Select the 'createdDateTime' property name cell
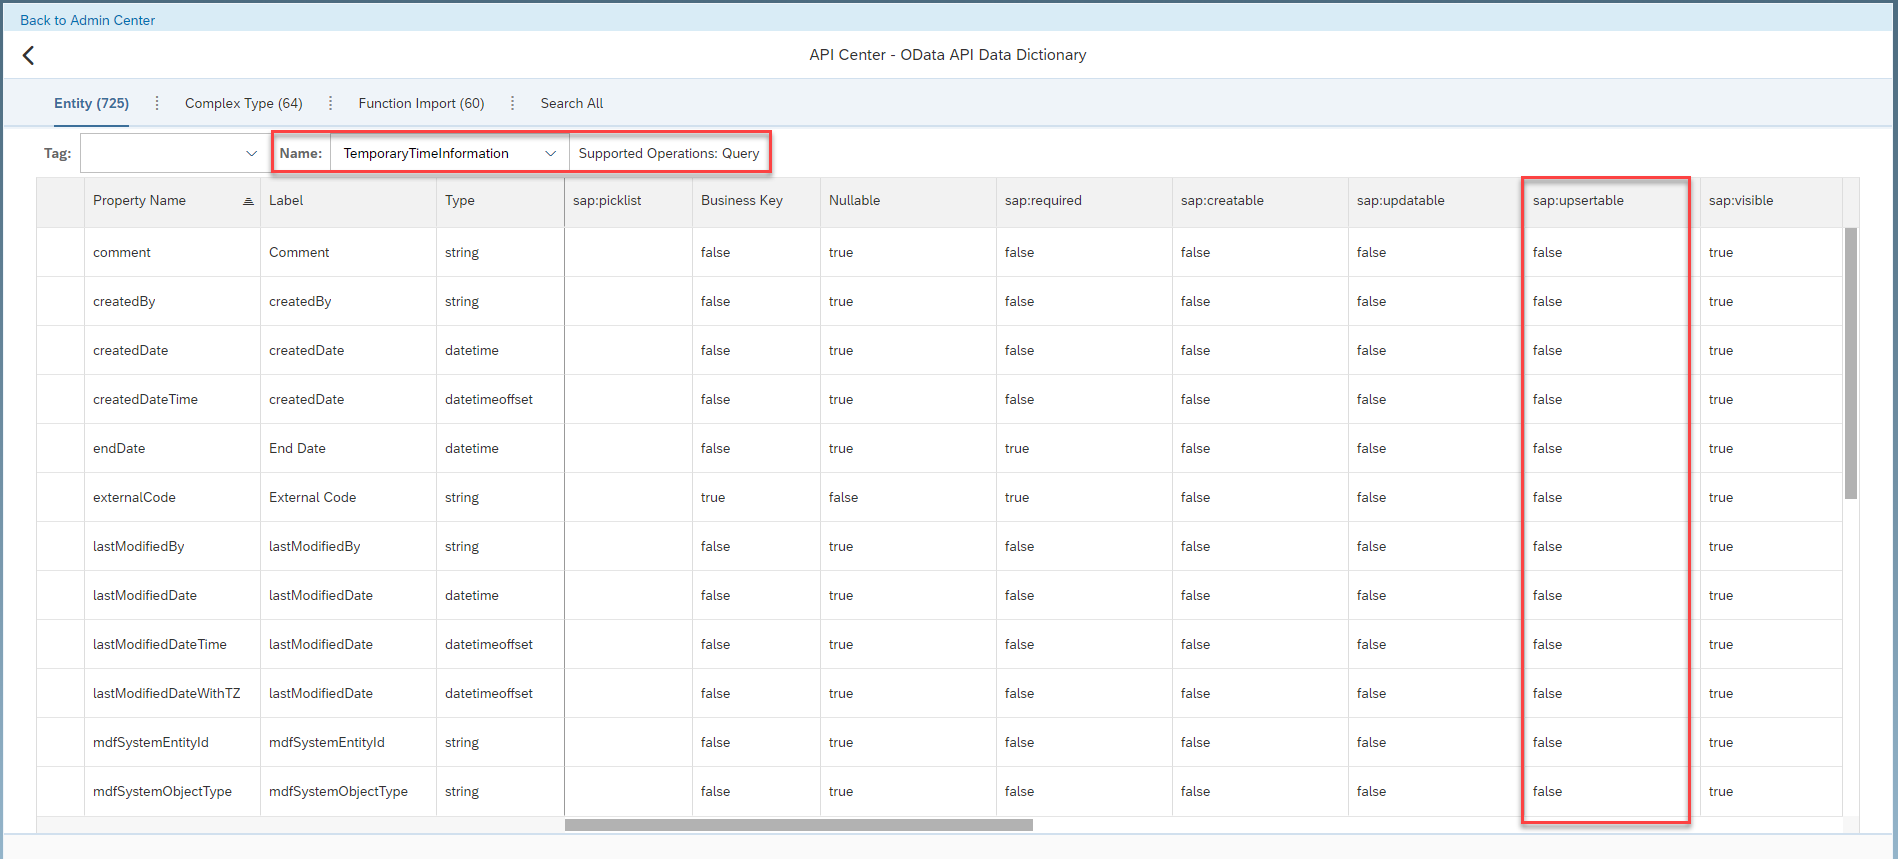 172,399
